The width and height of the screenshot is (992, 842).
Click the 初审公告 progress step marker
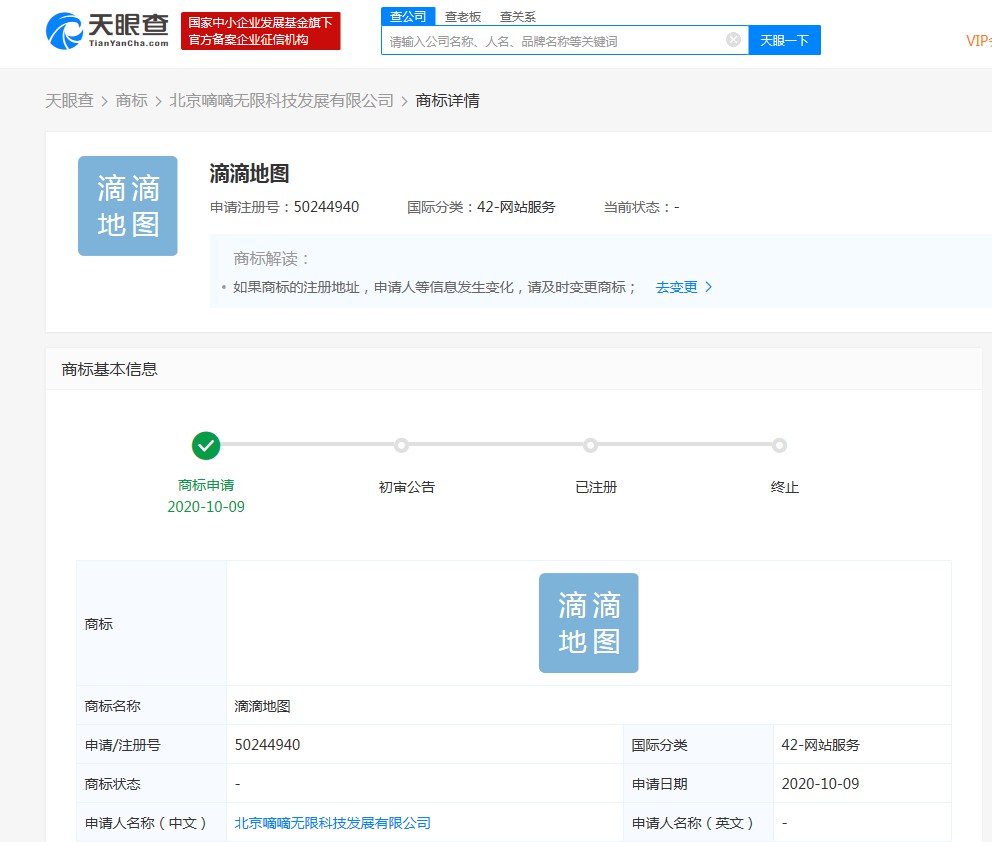(401, 445)
